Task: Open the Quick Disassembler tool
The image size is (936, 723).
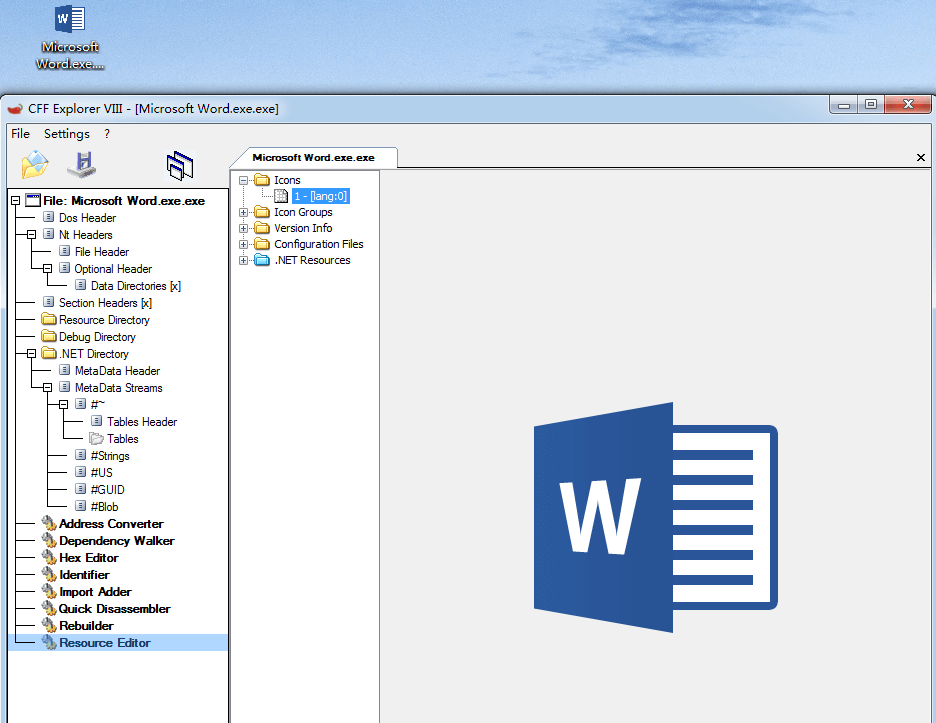Action: coord(114,609)
